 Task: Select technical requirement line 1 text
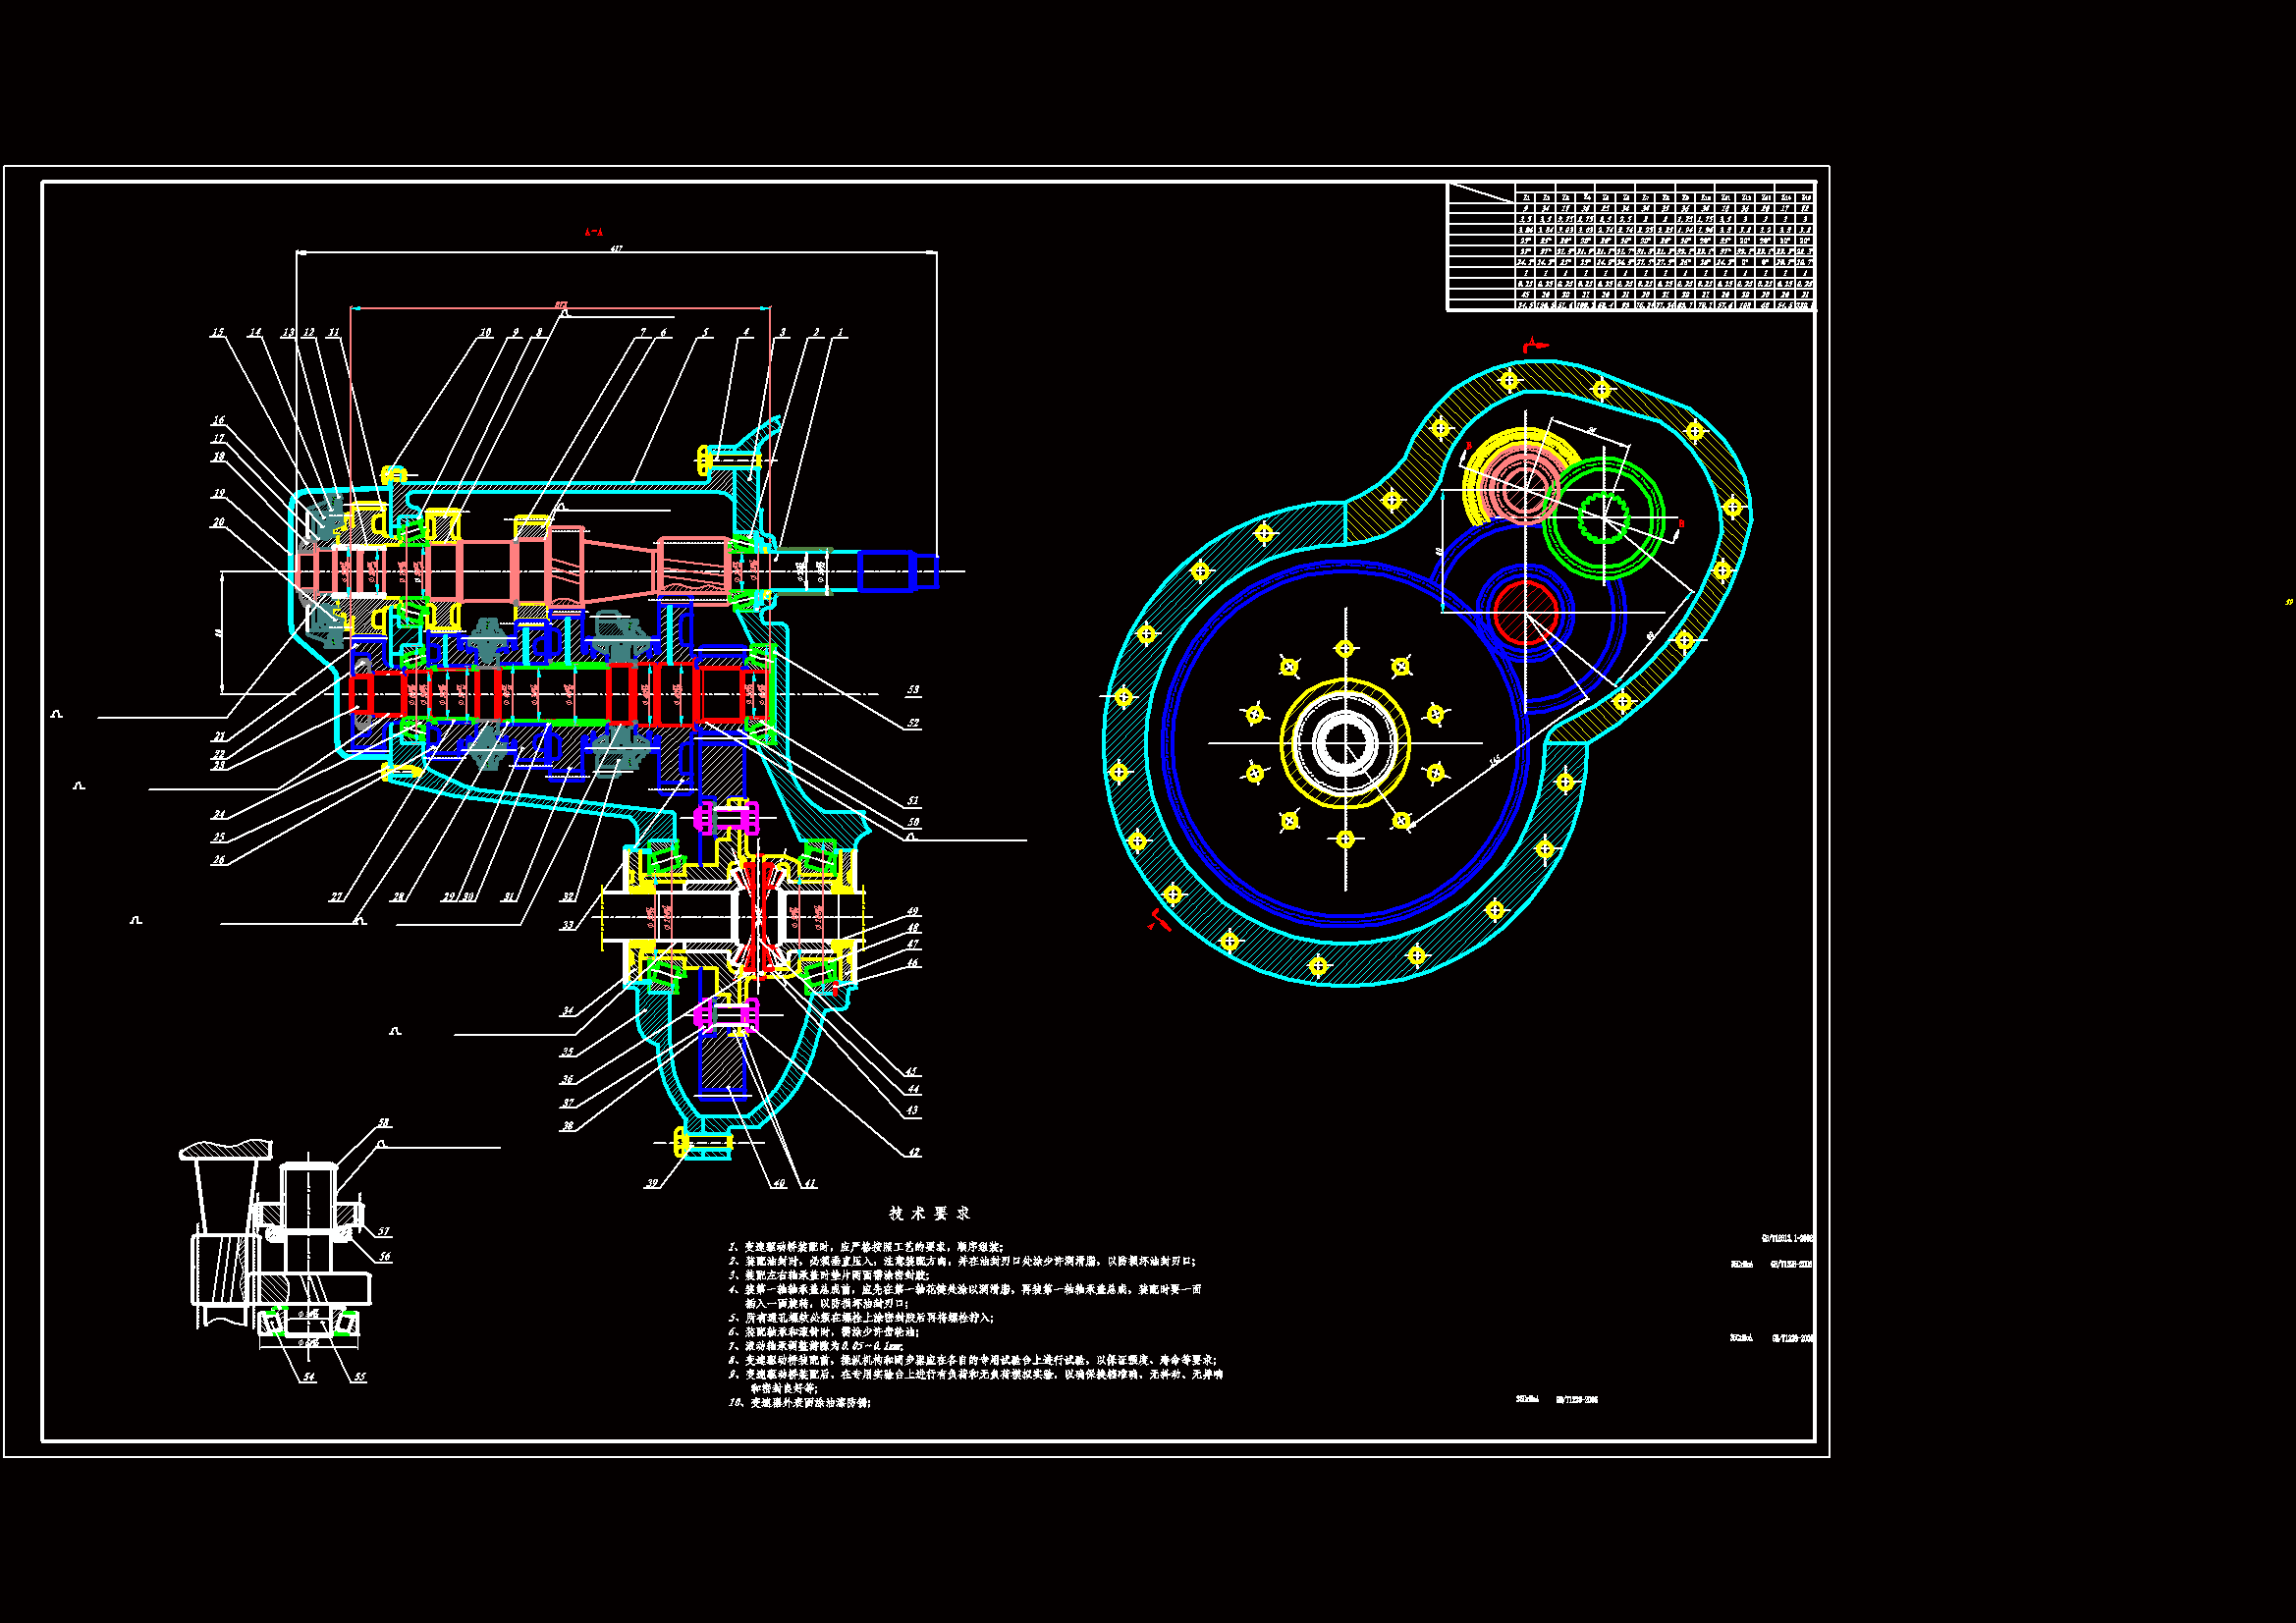(x=865, y=1247)
